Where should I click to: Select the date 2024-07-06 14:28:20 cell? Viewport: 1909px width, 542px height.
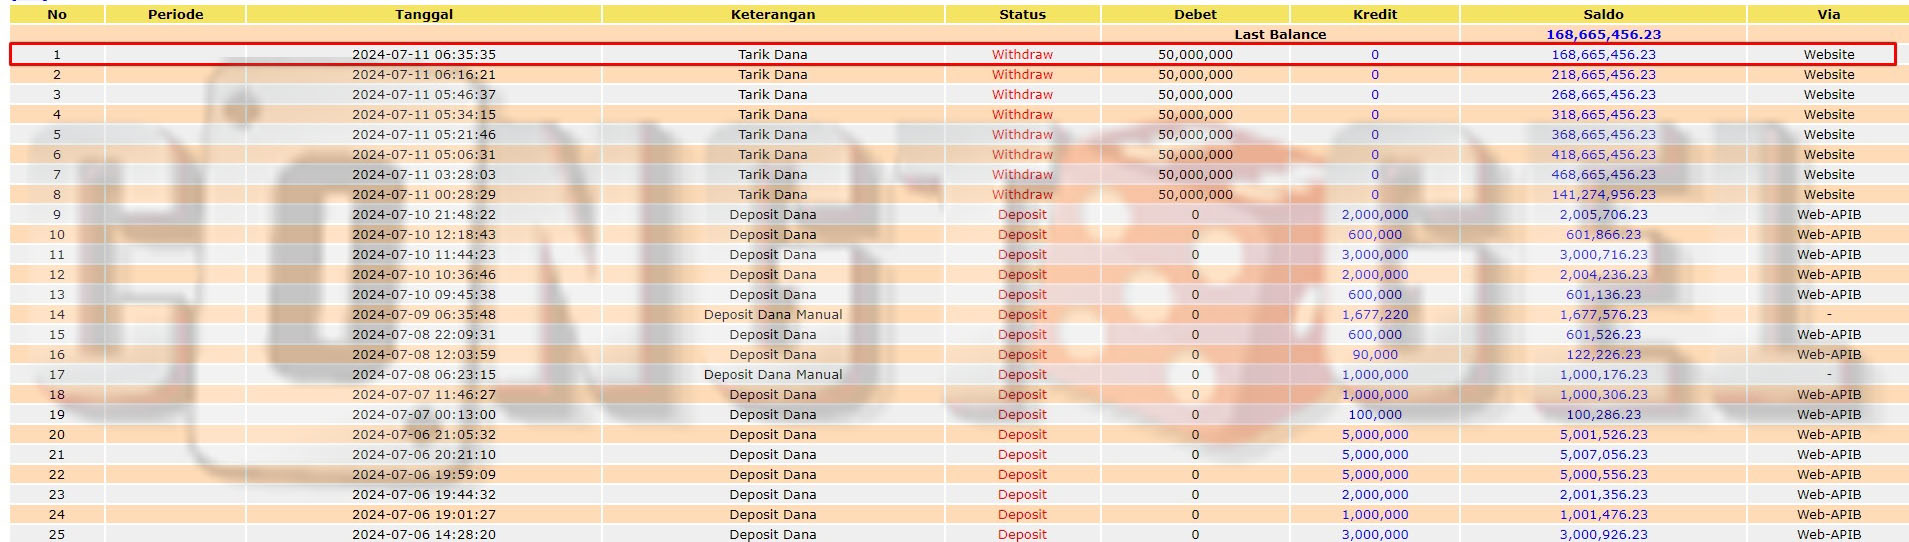pos(424,534)
